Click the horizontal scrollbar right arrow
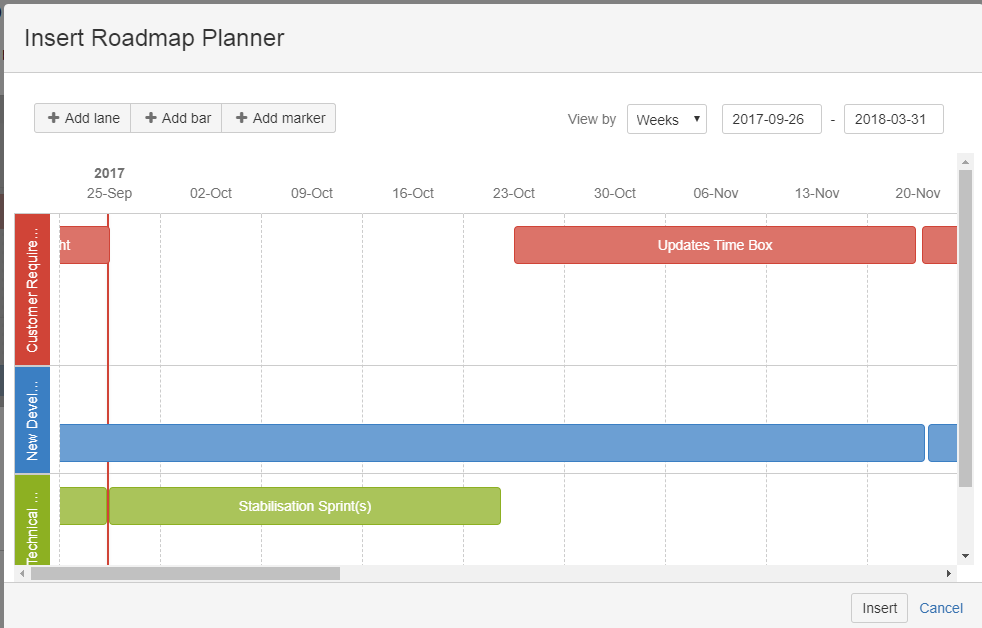Viewport: 982px width, 628px height. click(x=949, y=574)
